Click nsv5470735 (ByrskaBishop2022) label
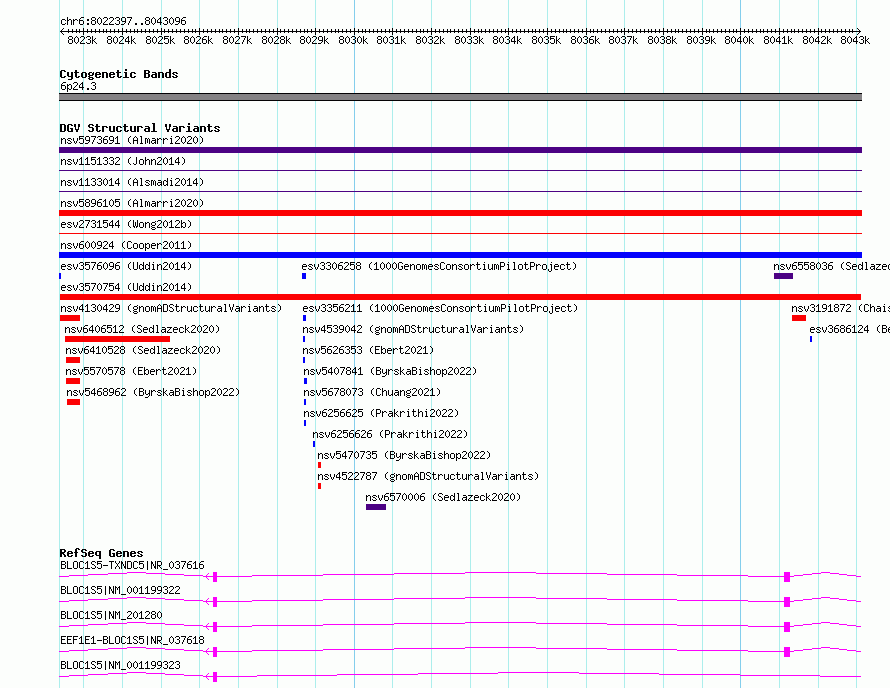This screenshot has width=890, height=688. 404,455
